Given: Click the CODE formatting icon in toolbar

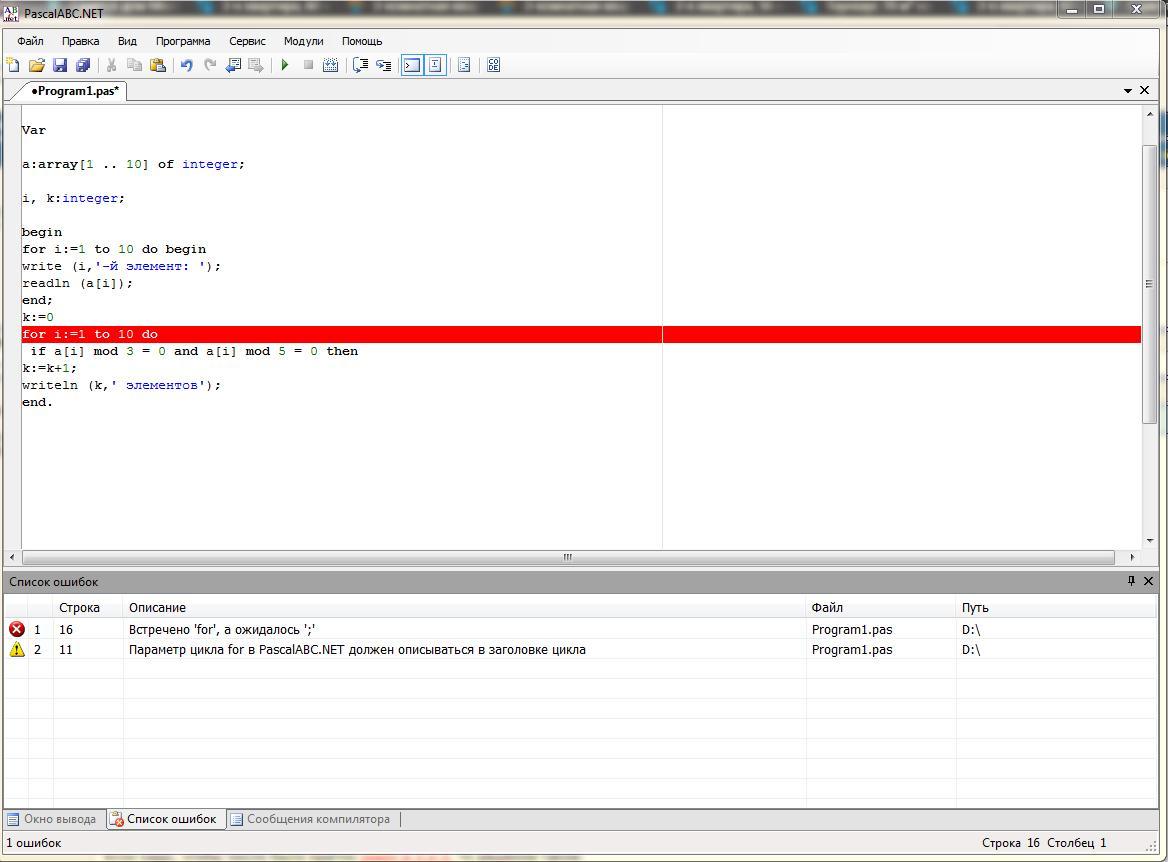Looking at the screenshot, I should (493, 65).
